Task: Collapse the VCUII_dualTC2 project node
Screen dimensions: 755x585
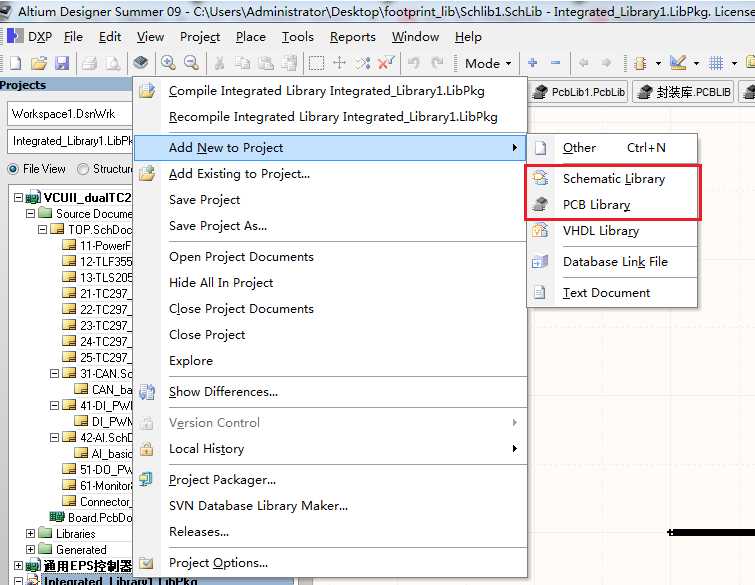Action: [x=18, y=197]
